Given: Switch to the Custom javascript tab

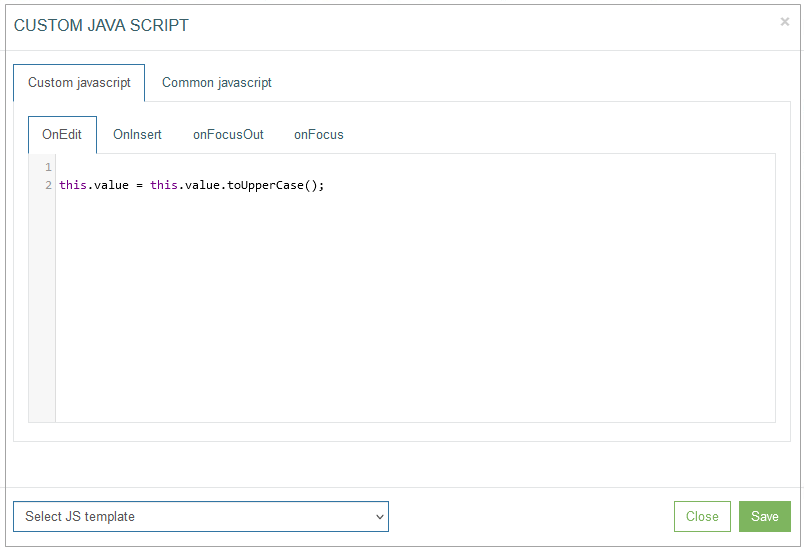Looking at the screenshot, I should click(79, 83).
